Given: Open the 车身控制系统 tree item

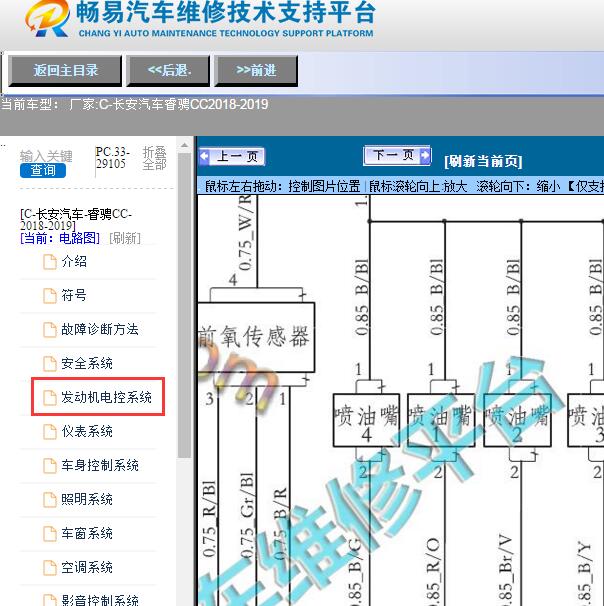Looking at the screenshot, I should (100, 465).
